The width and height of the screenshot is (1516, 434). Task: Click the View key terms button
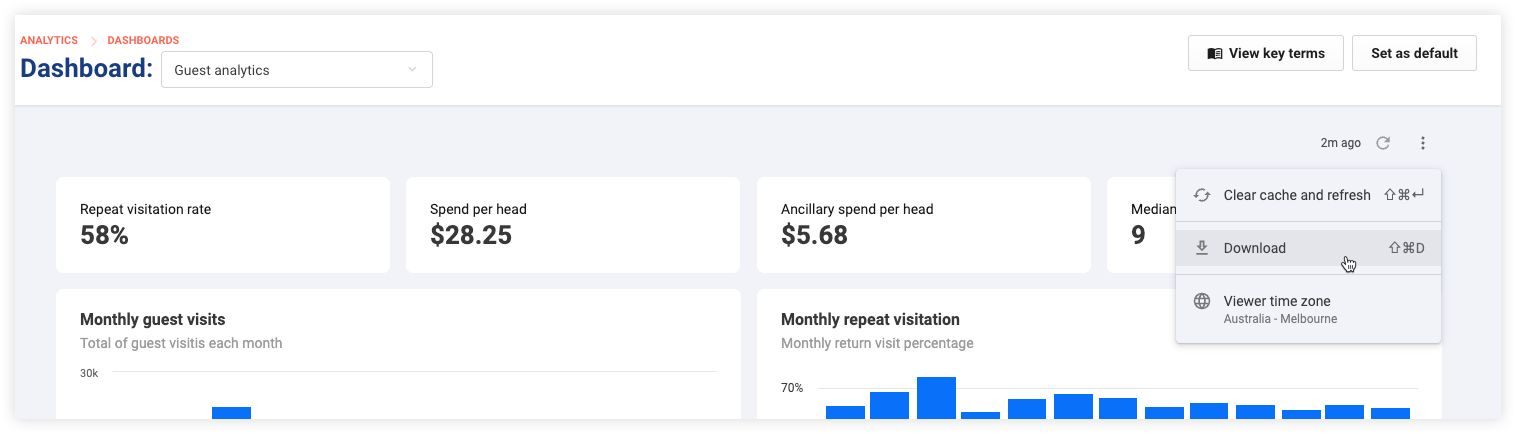coord(1266,53)
